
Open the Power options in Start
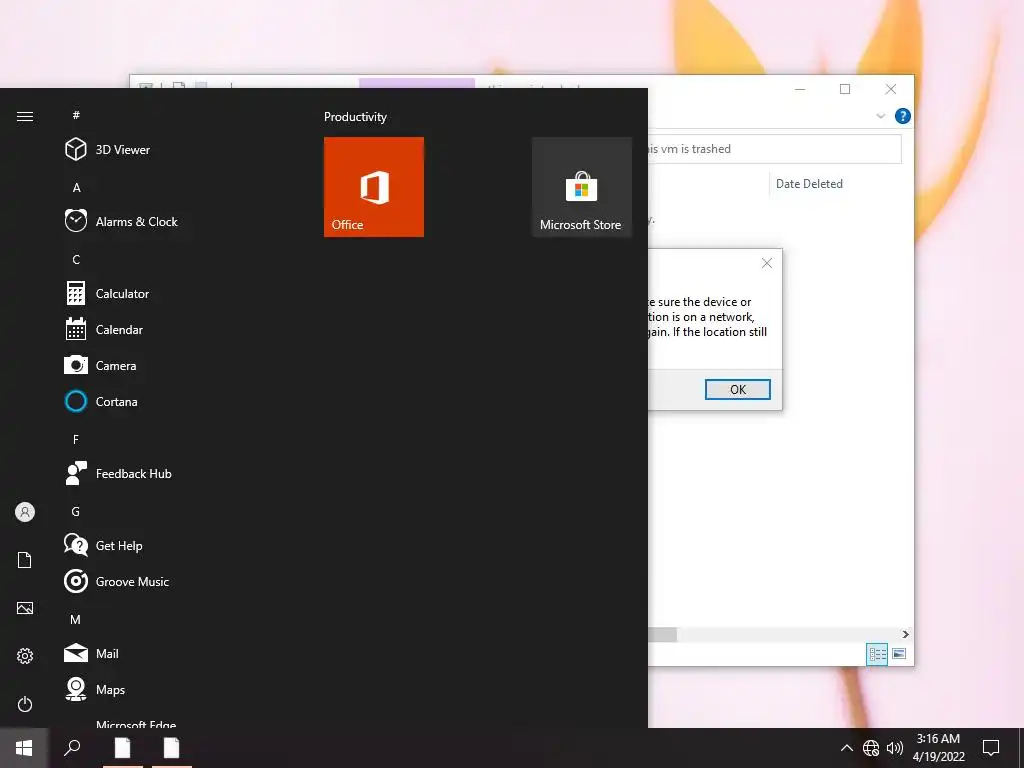pyautogui.click(x=25, y=704)
